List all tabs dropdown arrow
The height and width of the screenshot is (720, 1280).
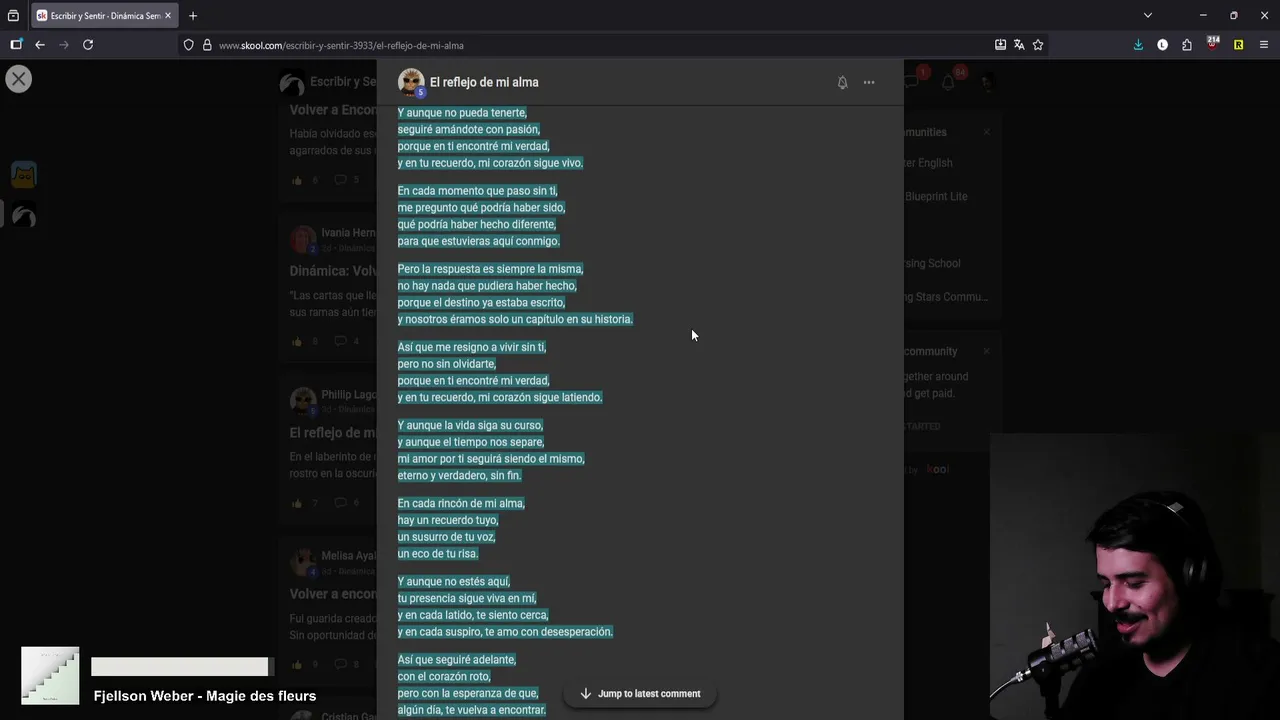[x=1148, y=16]
